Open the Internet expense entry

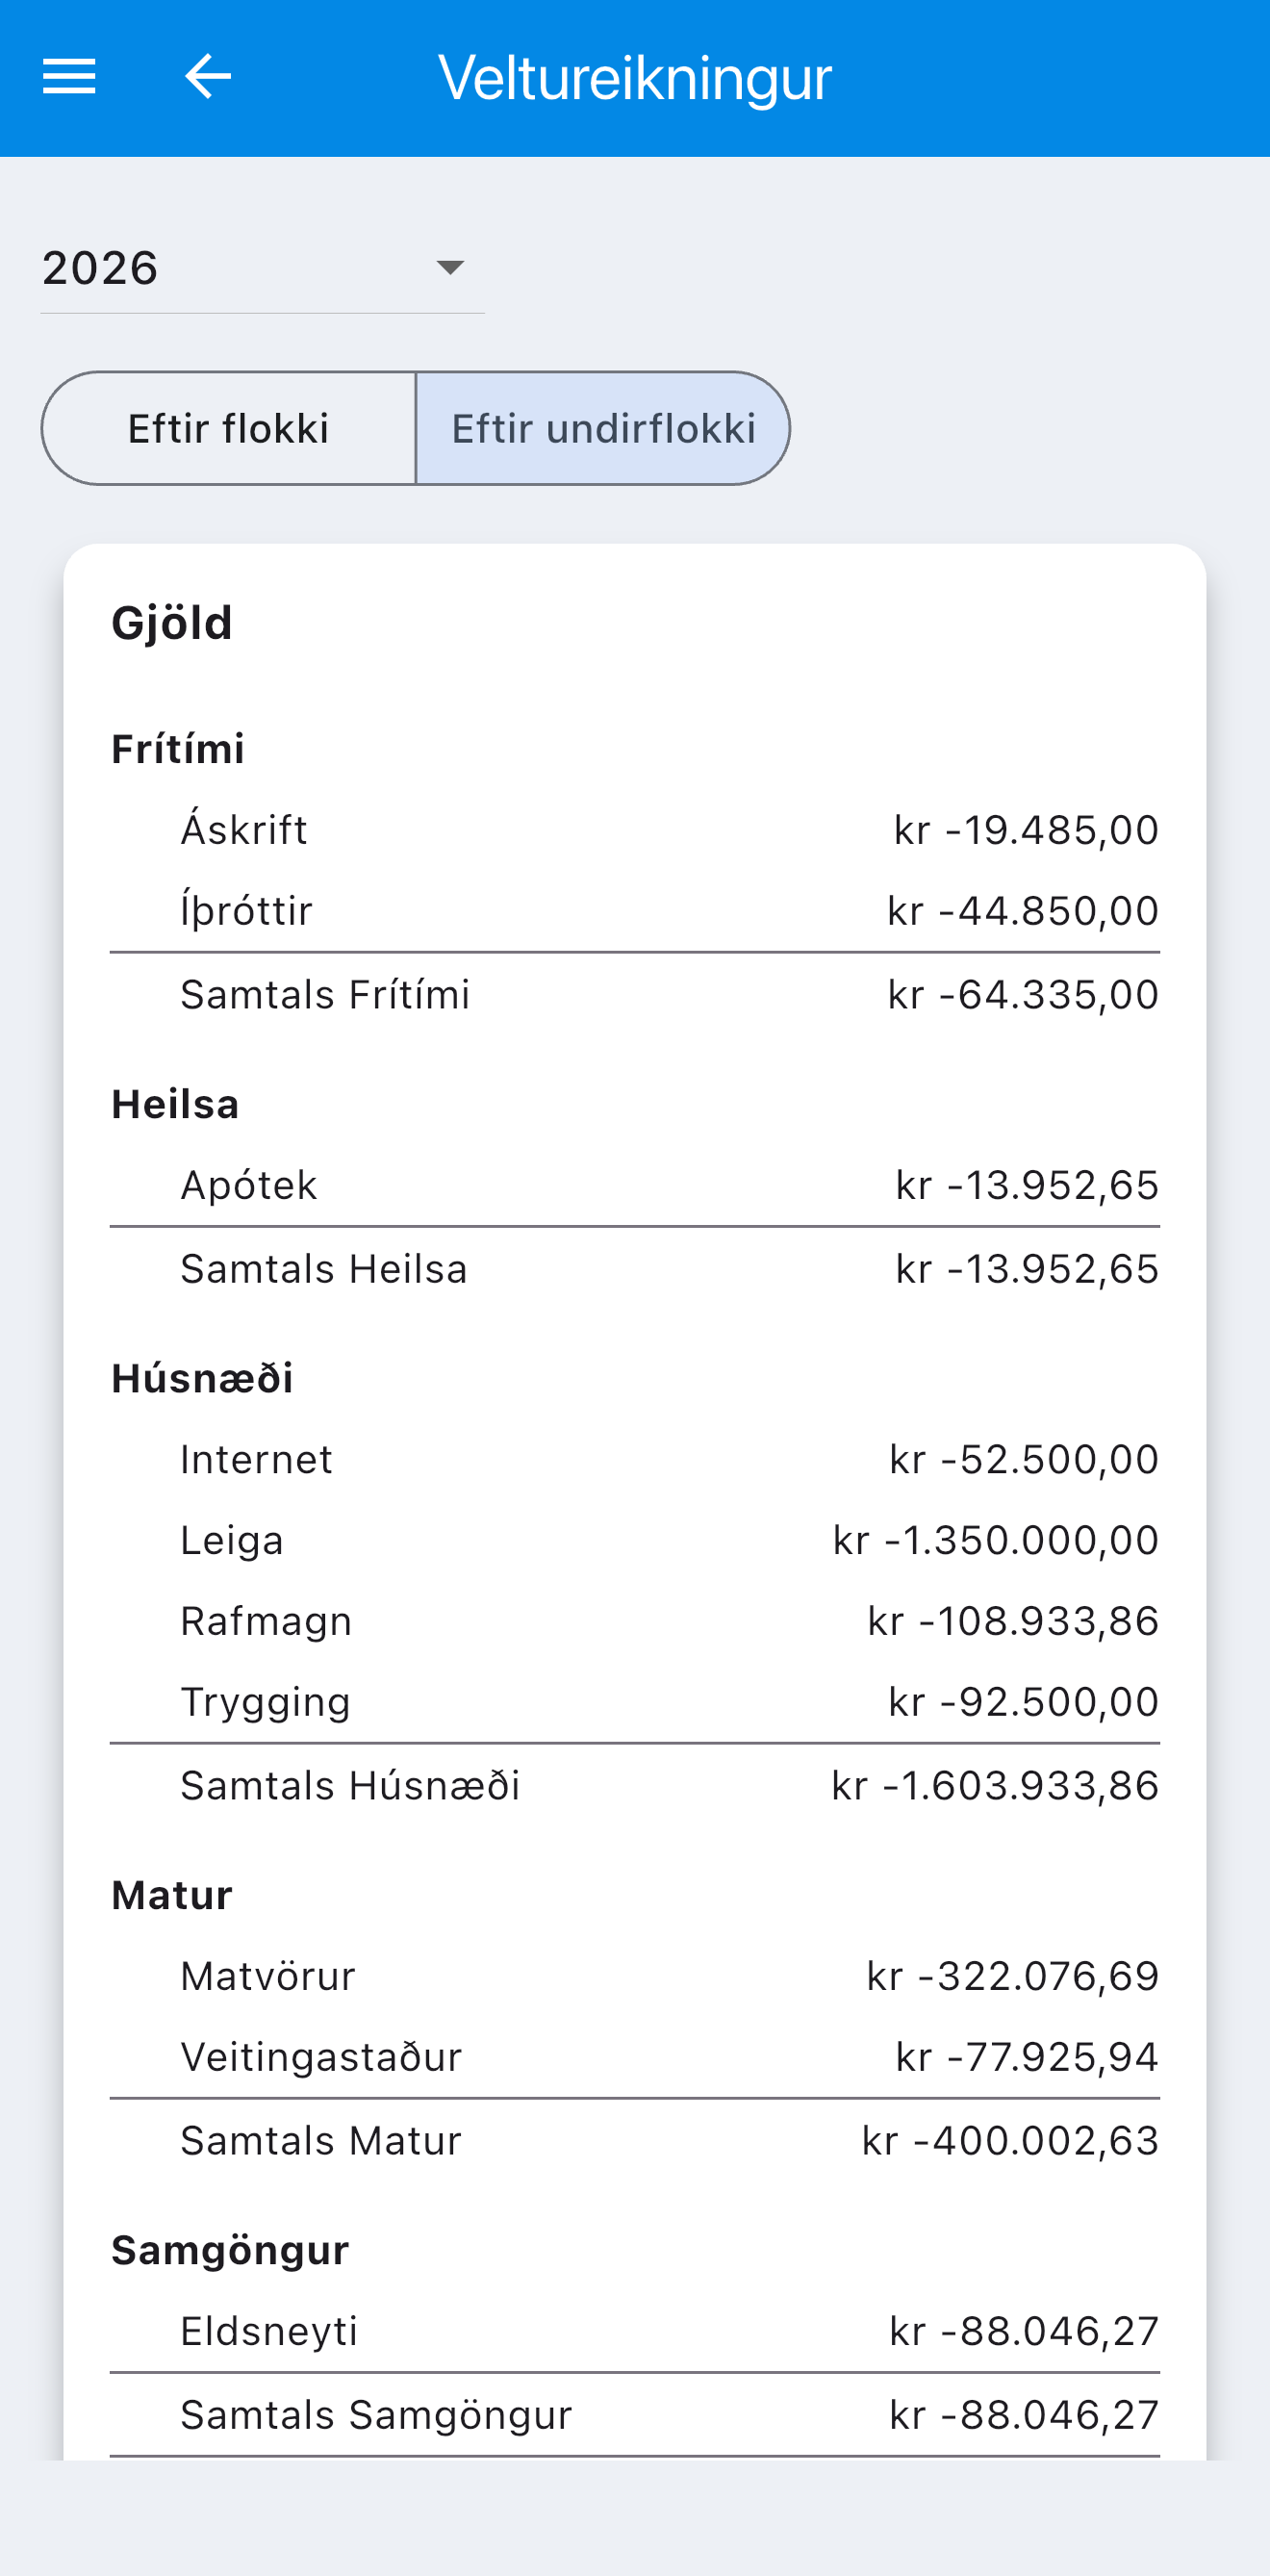click(x=635, y=1460)
